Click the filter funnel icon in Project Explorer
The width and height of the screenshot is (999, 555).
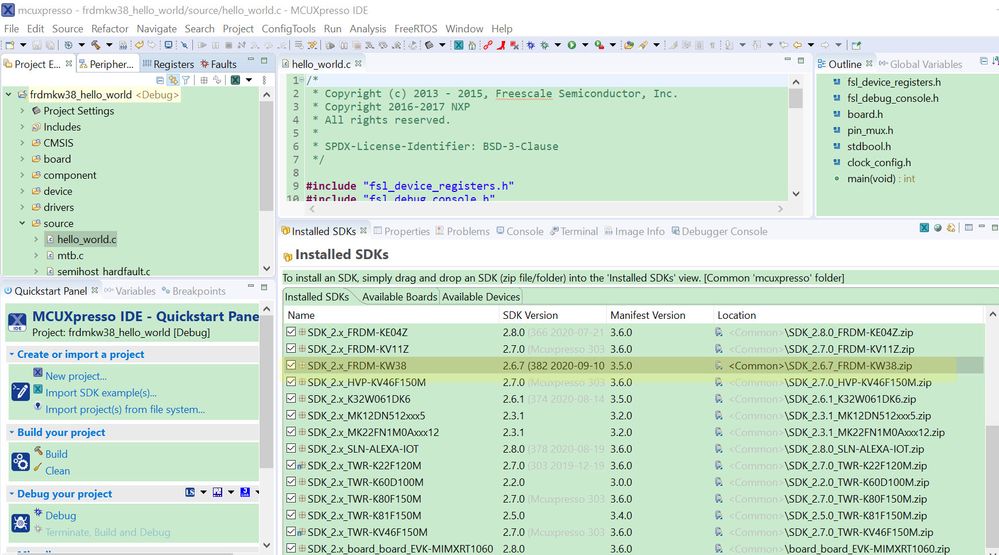[186, 80]
